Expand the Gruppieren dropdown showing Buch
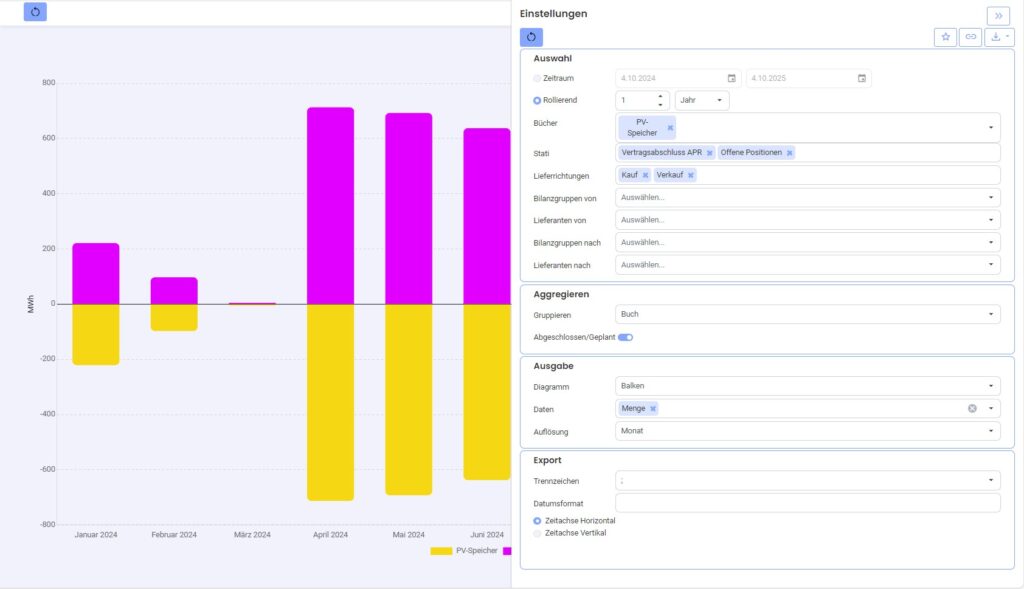 tap(807, 314)
